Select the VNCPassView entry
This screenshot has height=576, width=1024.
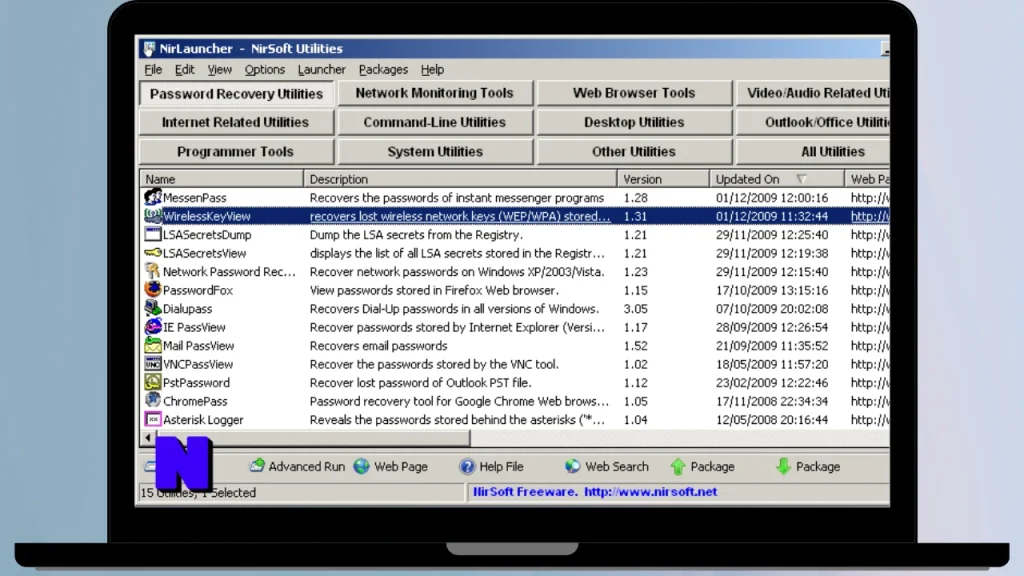[x=198, y=364]
